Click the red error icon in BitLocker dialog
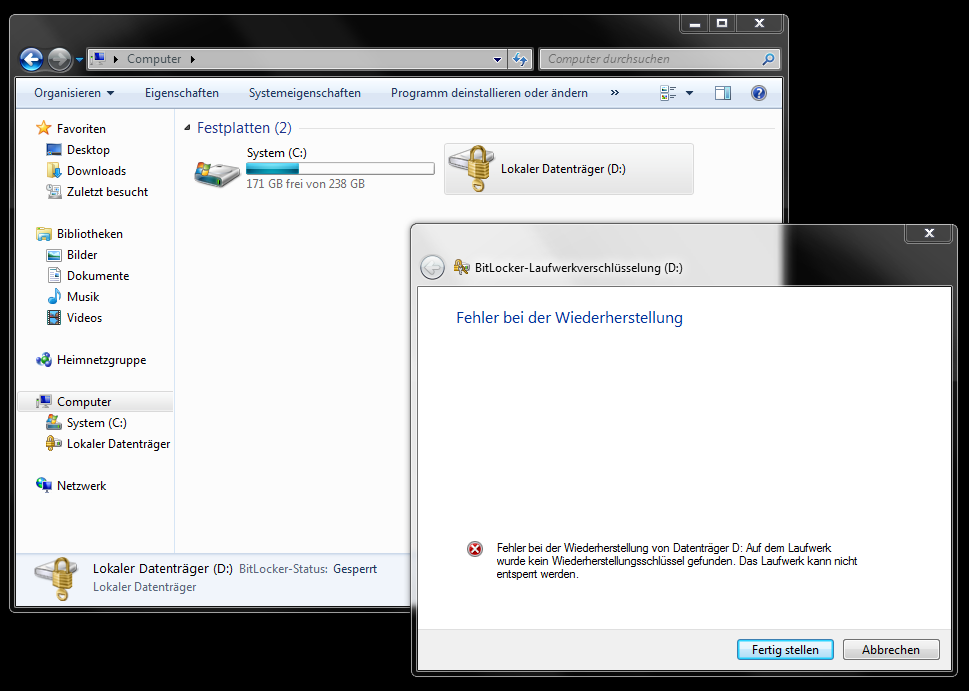Screen dimensions: 969x691 tap(475, 549)
